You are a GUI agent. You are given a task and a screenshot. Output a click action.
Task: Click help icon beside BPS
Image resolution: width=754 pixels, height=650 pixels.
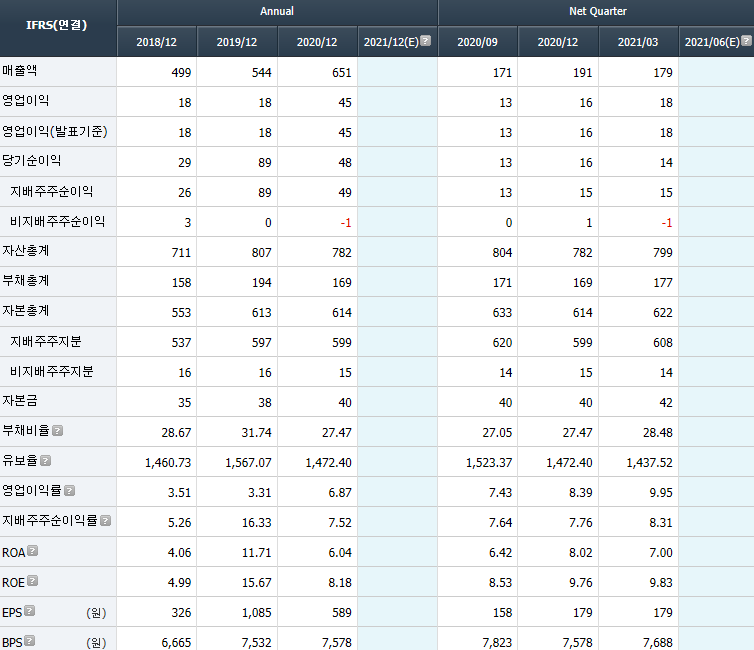[x=30, y=641]
